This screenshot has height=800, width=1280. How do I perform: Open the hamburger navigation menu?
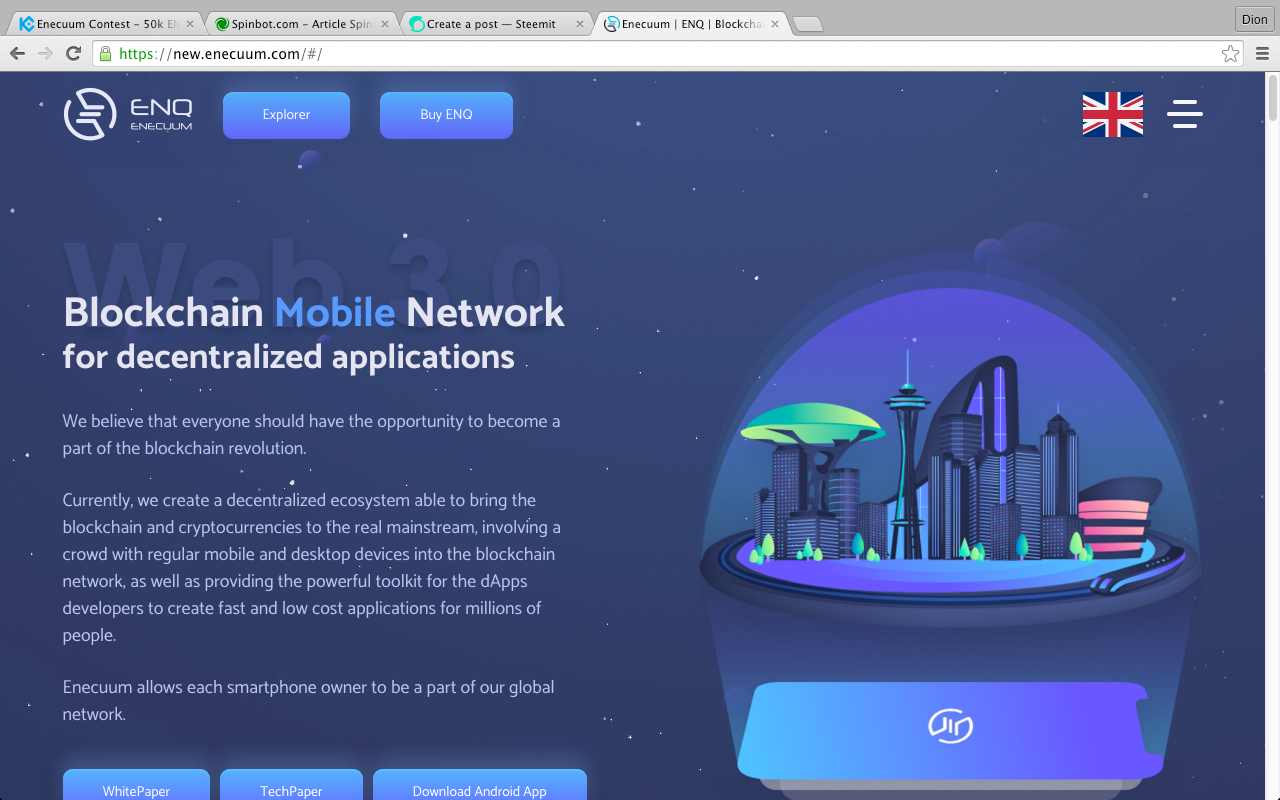click(x=1185, y=114)
